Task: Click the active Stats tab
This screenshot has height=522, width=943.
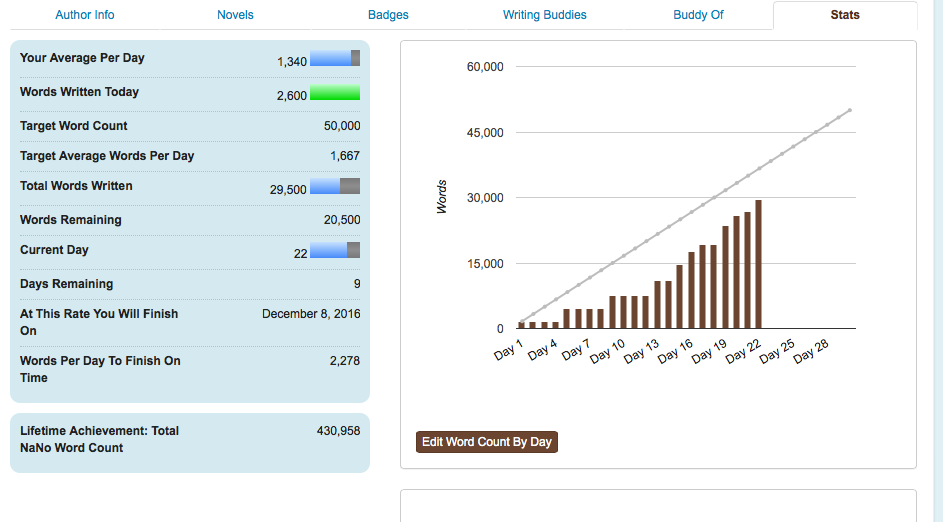Action: click(x=844, y=15)
